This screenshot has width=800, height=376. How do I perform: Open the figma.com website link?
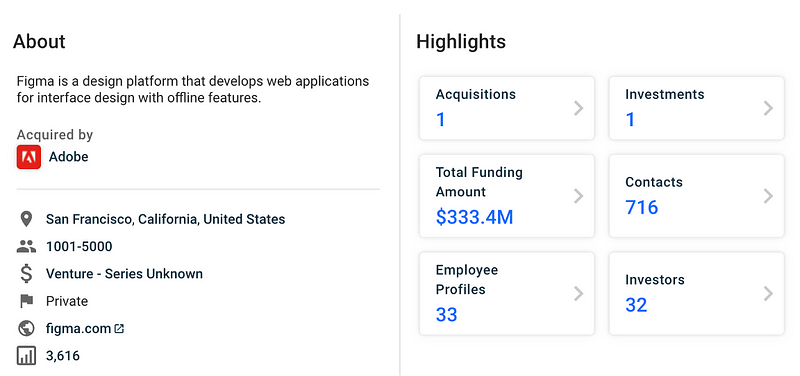click(x=79, y=329)
